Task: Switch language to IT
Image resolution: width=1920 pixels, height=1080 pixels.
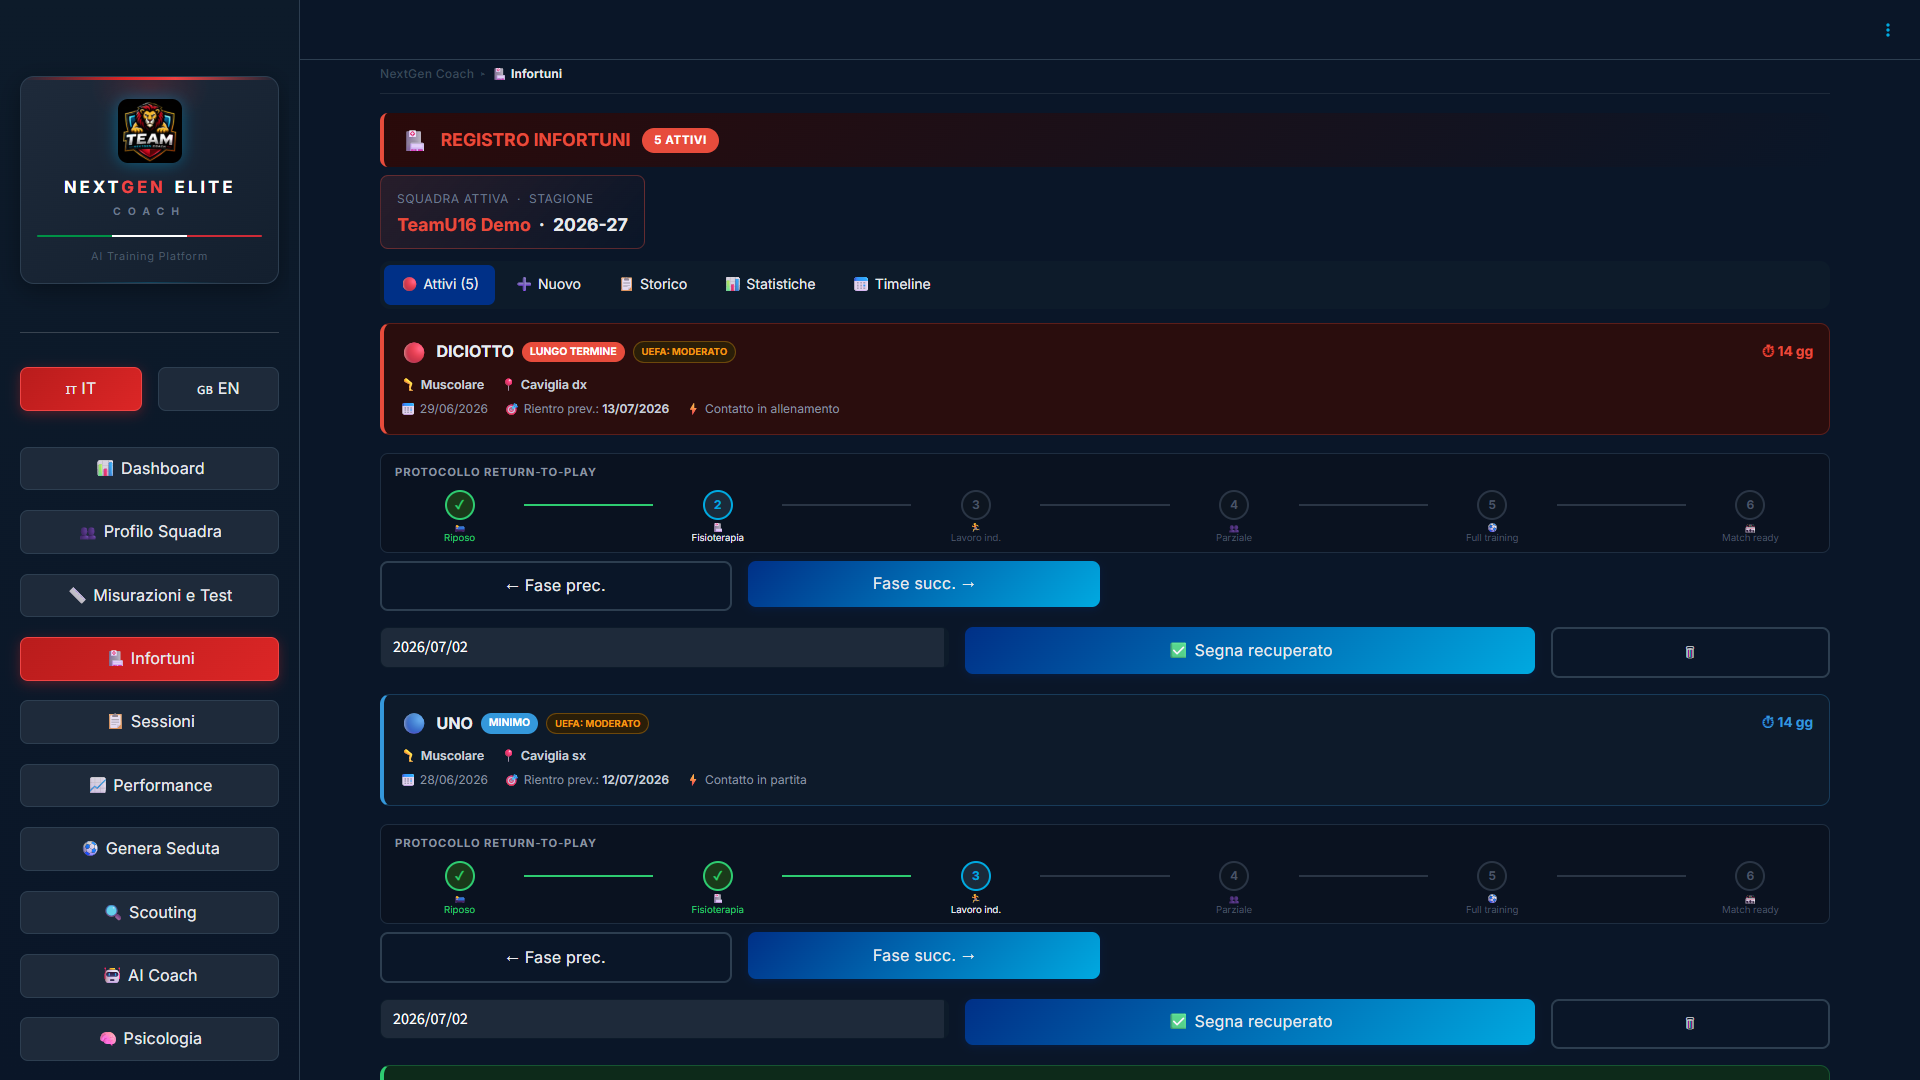Action: [x=81, y=389]
